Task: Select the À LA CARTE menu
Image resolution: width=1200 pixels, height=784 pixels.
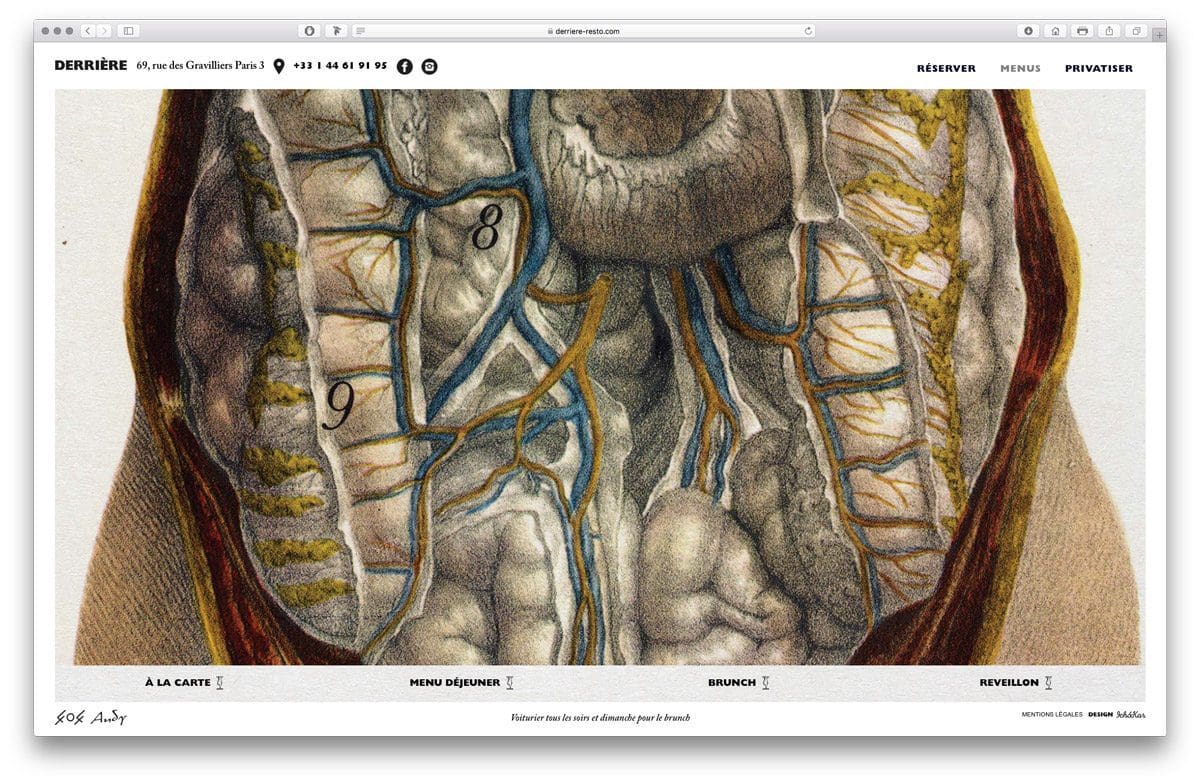Action: tap(178, 683)
